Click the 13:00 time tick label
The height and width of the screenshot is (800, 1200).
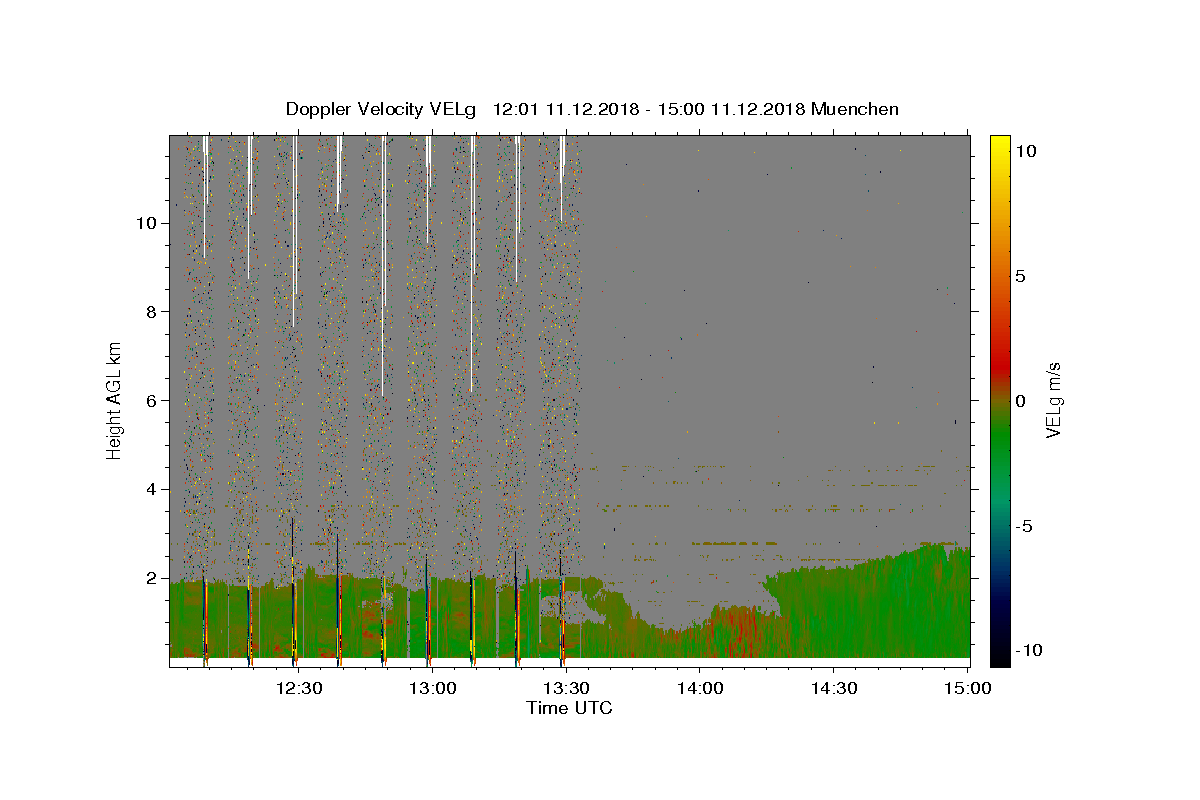point(432,689)
